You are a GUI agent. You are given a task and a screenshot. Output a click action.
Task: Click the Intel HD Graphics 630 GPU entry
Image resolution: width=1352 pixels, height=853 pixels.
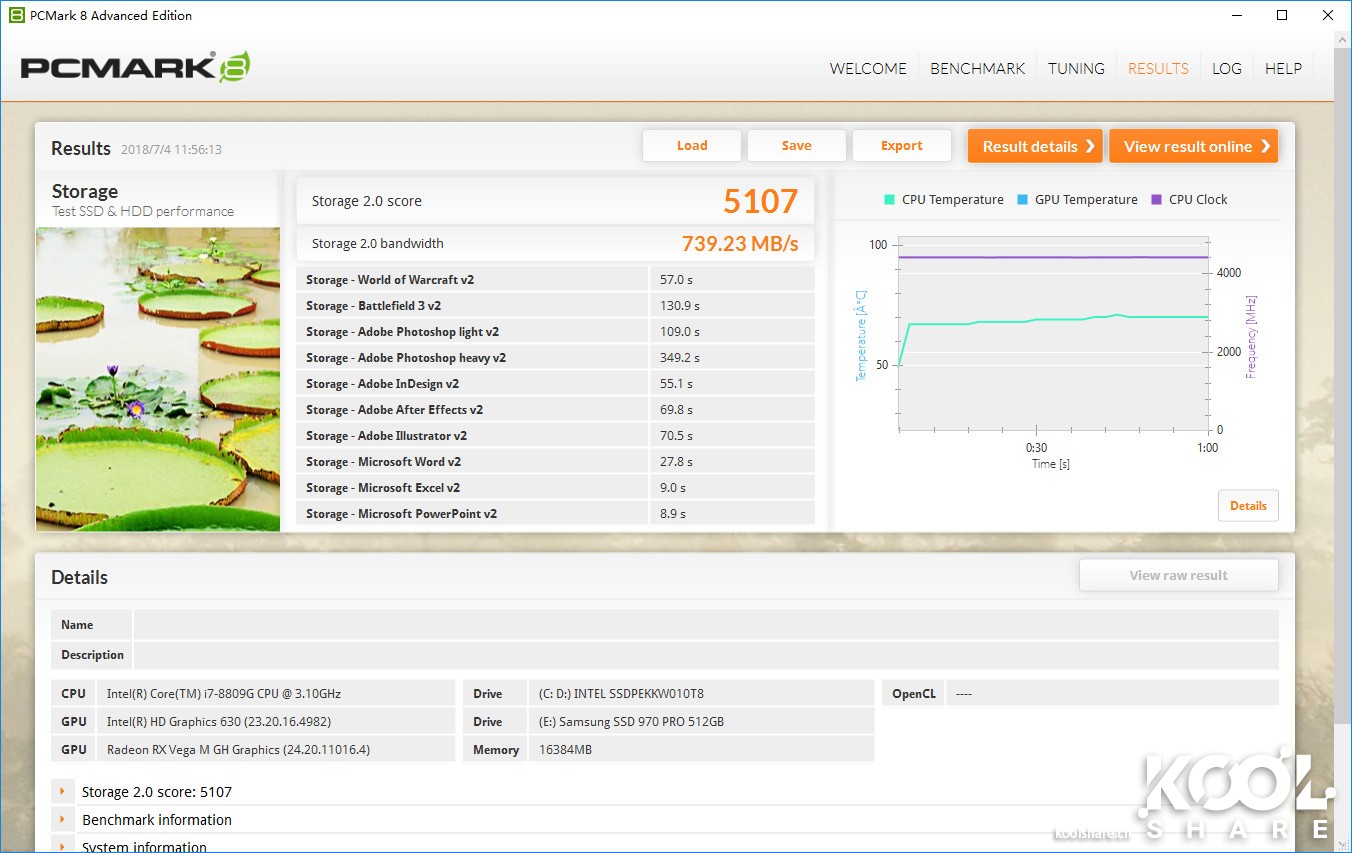tap(277, 722)
